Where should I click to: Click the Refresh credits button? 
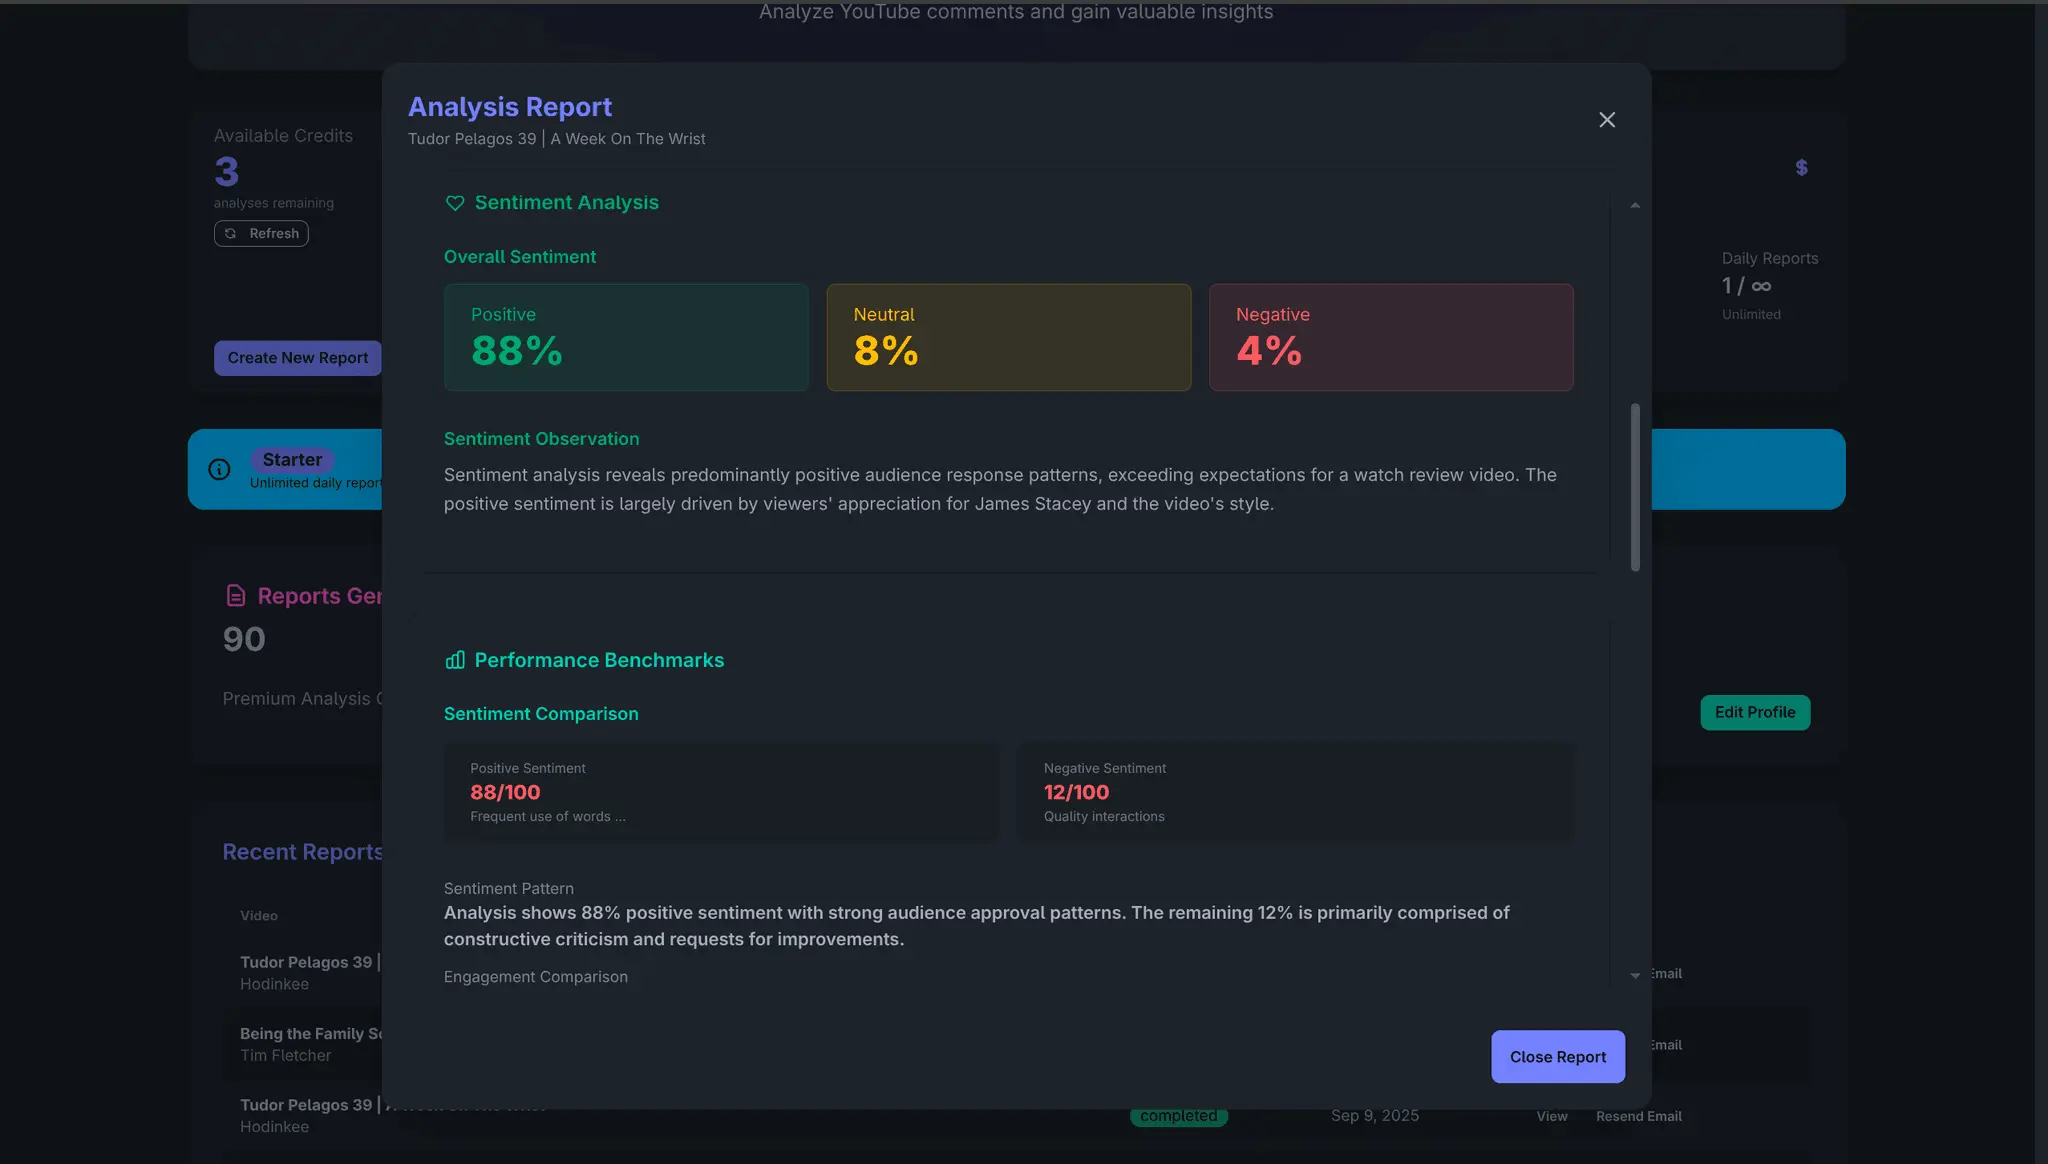point(261,233)
